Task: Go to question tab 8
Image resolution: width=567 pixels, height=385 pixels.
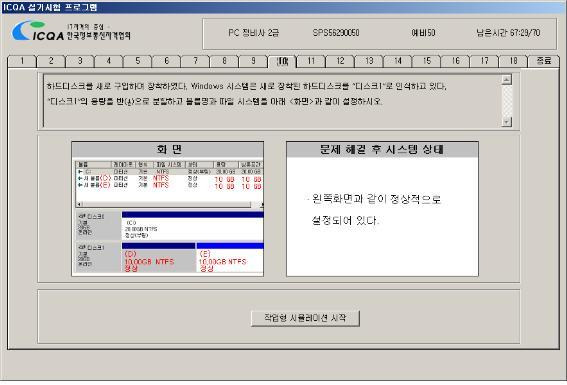Action: pos(225,61)
